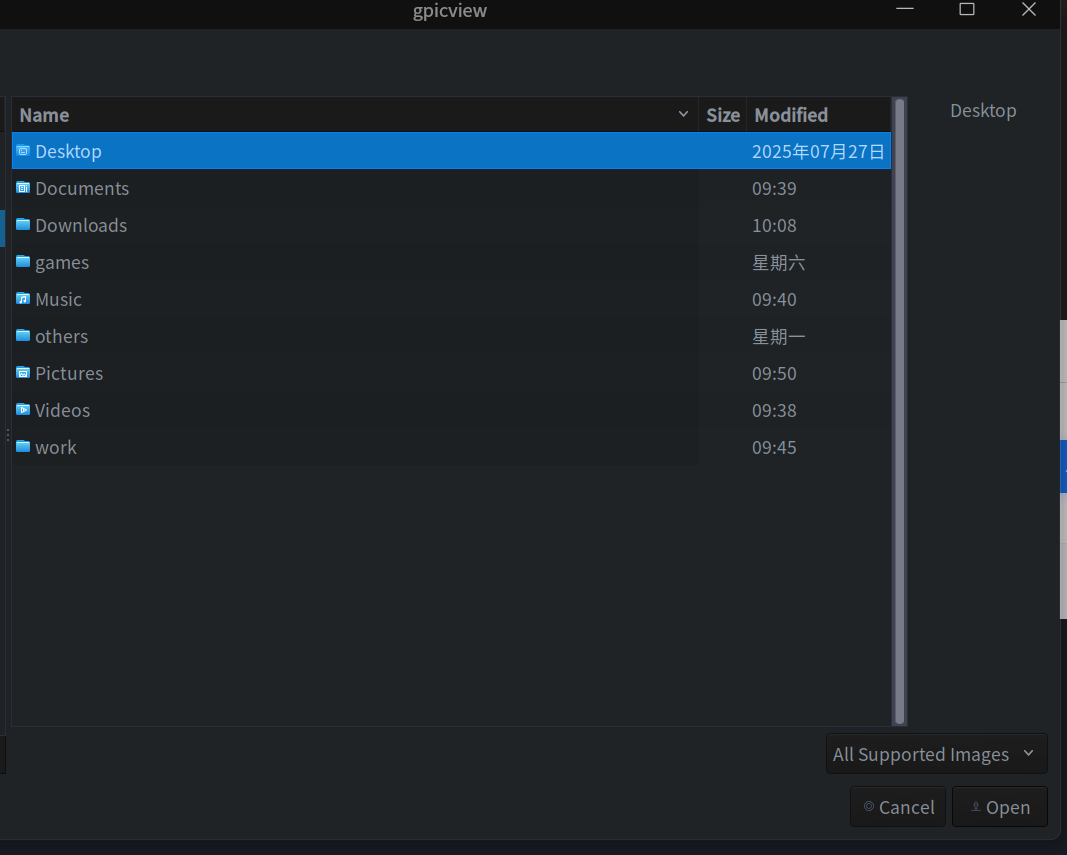The height and width of the screenshot is (855, 1067).
Task: Click the 09:40 modified time
Action: pyautogui.click(x=774, y=300)
